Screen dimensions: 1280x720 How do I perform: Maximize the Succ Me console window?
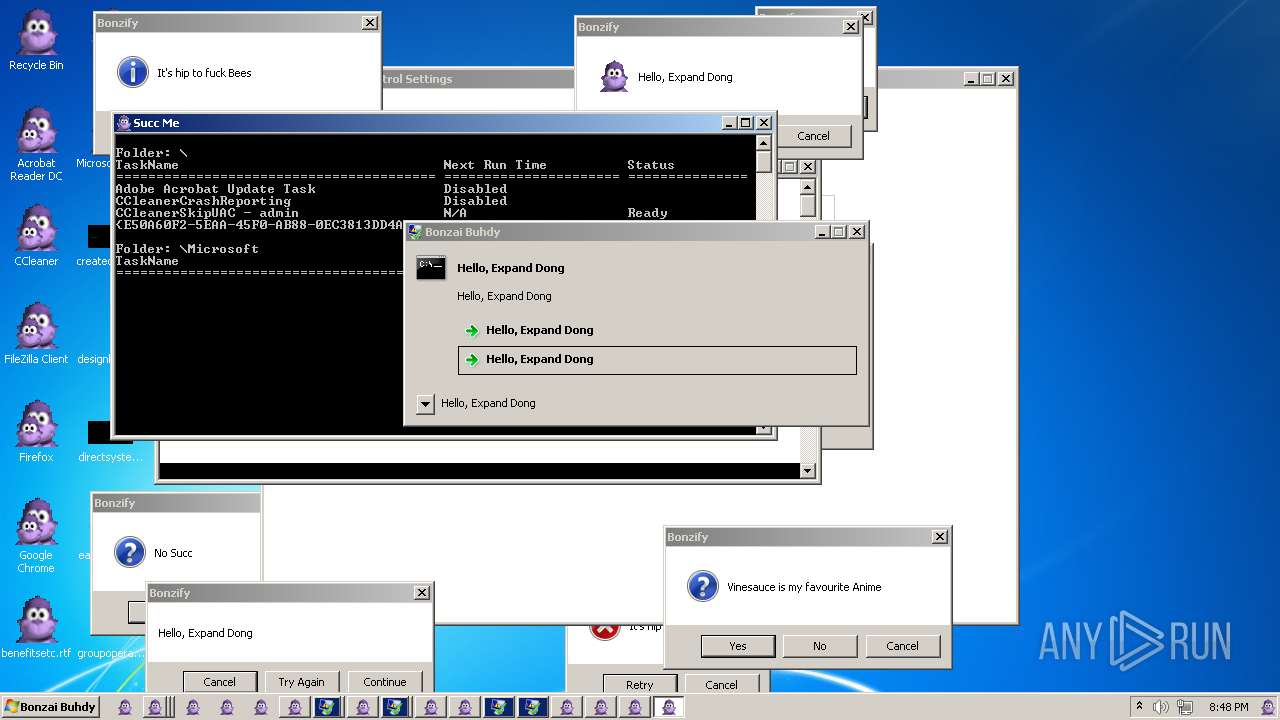click(x=746, y=123)
